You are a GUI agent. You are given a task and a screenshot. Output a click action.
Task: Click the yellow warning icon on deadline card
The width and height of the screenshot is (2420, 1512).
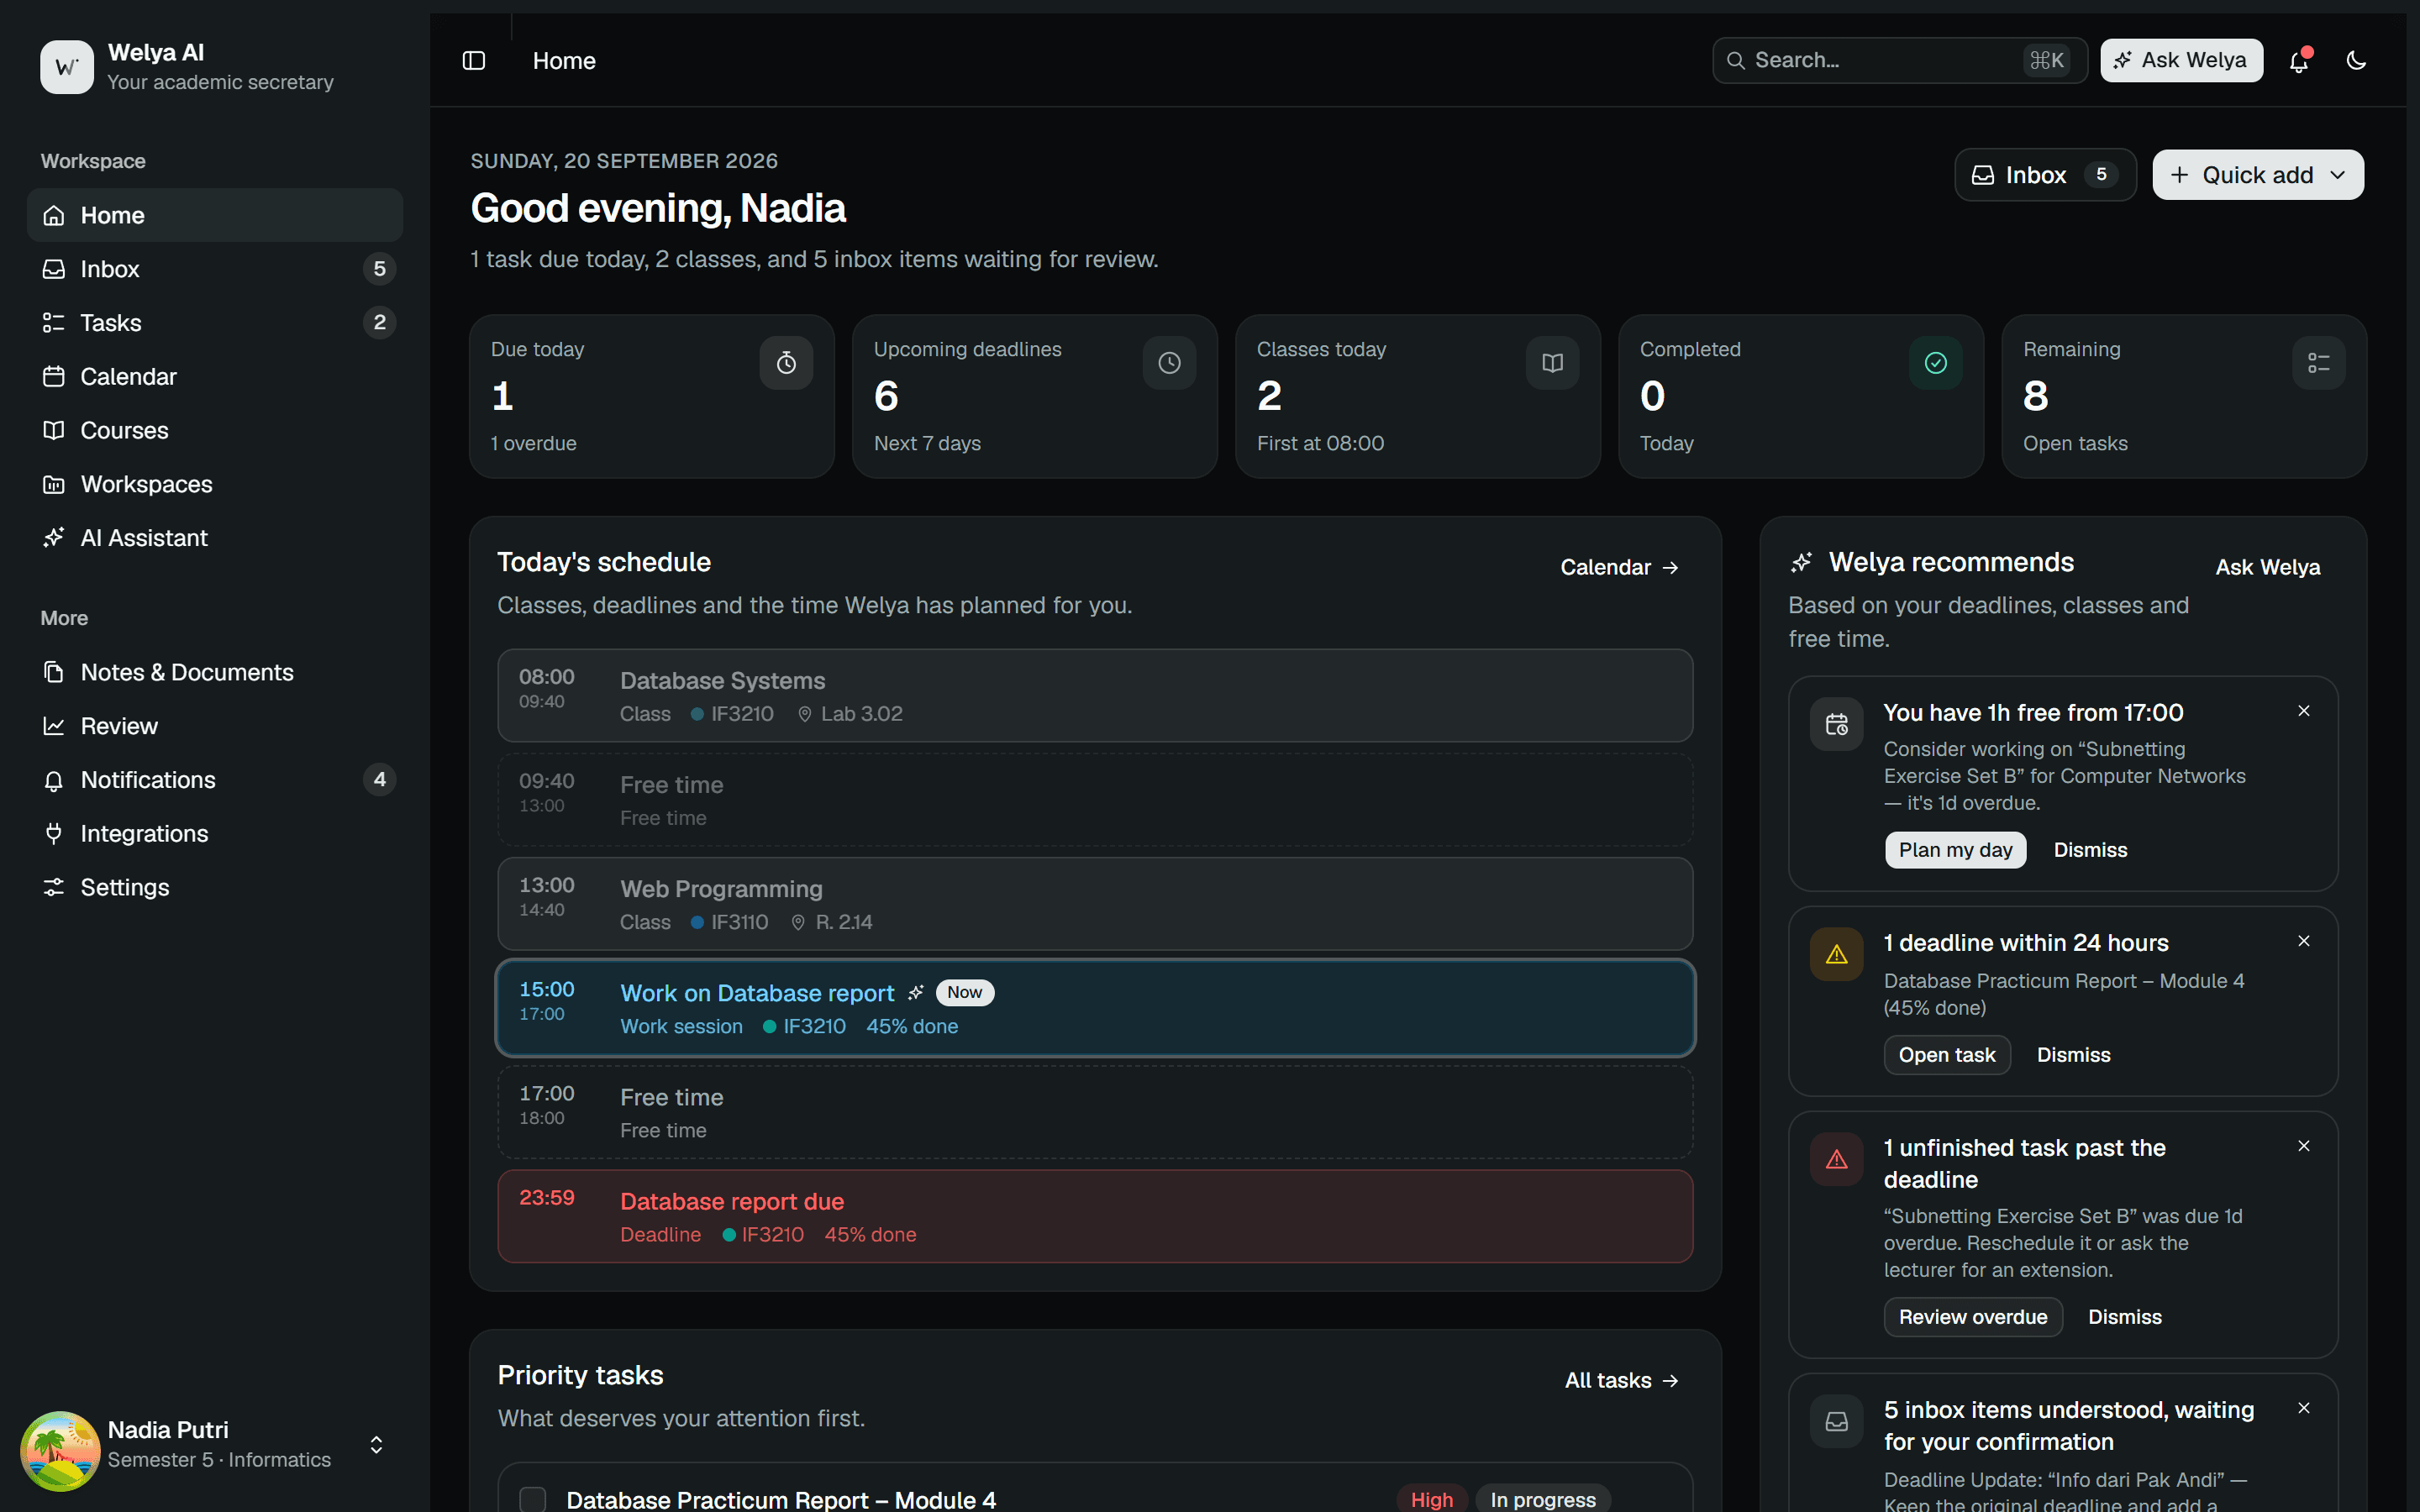pos(1836,955)
